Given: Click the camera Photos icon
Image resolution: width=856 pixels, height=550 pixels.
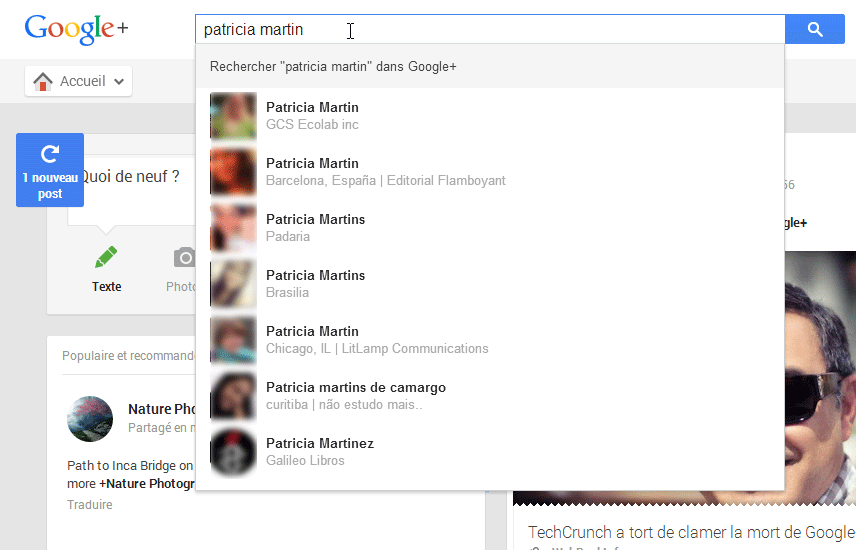Looking at the screenshot, I should pyautogui.click(x=185, y=257).
